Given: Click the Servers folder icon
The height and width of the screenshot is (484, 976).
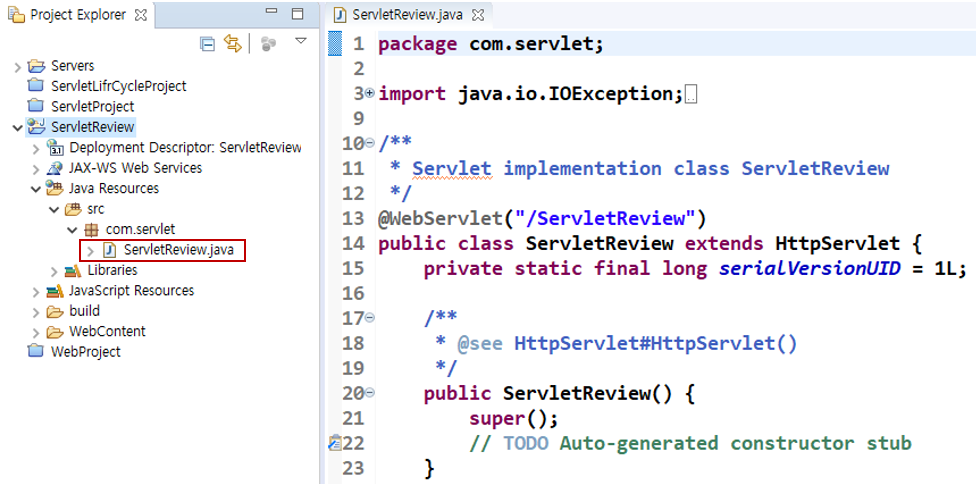Looking at the screenshot, I should coord(37,65).
